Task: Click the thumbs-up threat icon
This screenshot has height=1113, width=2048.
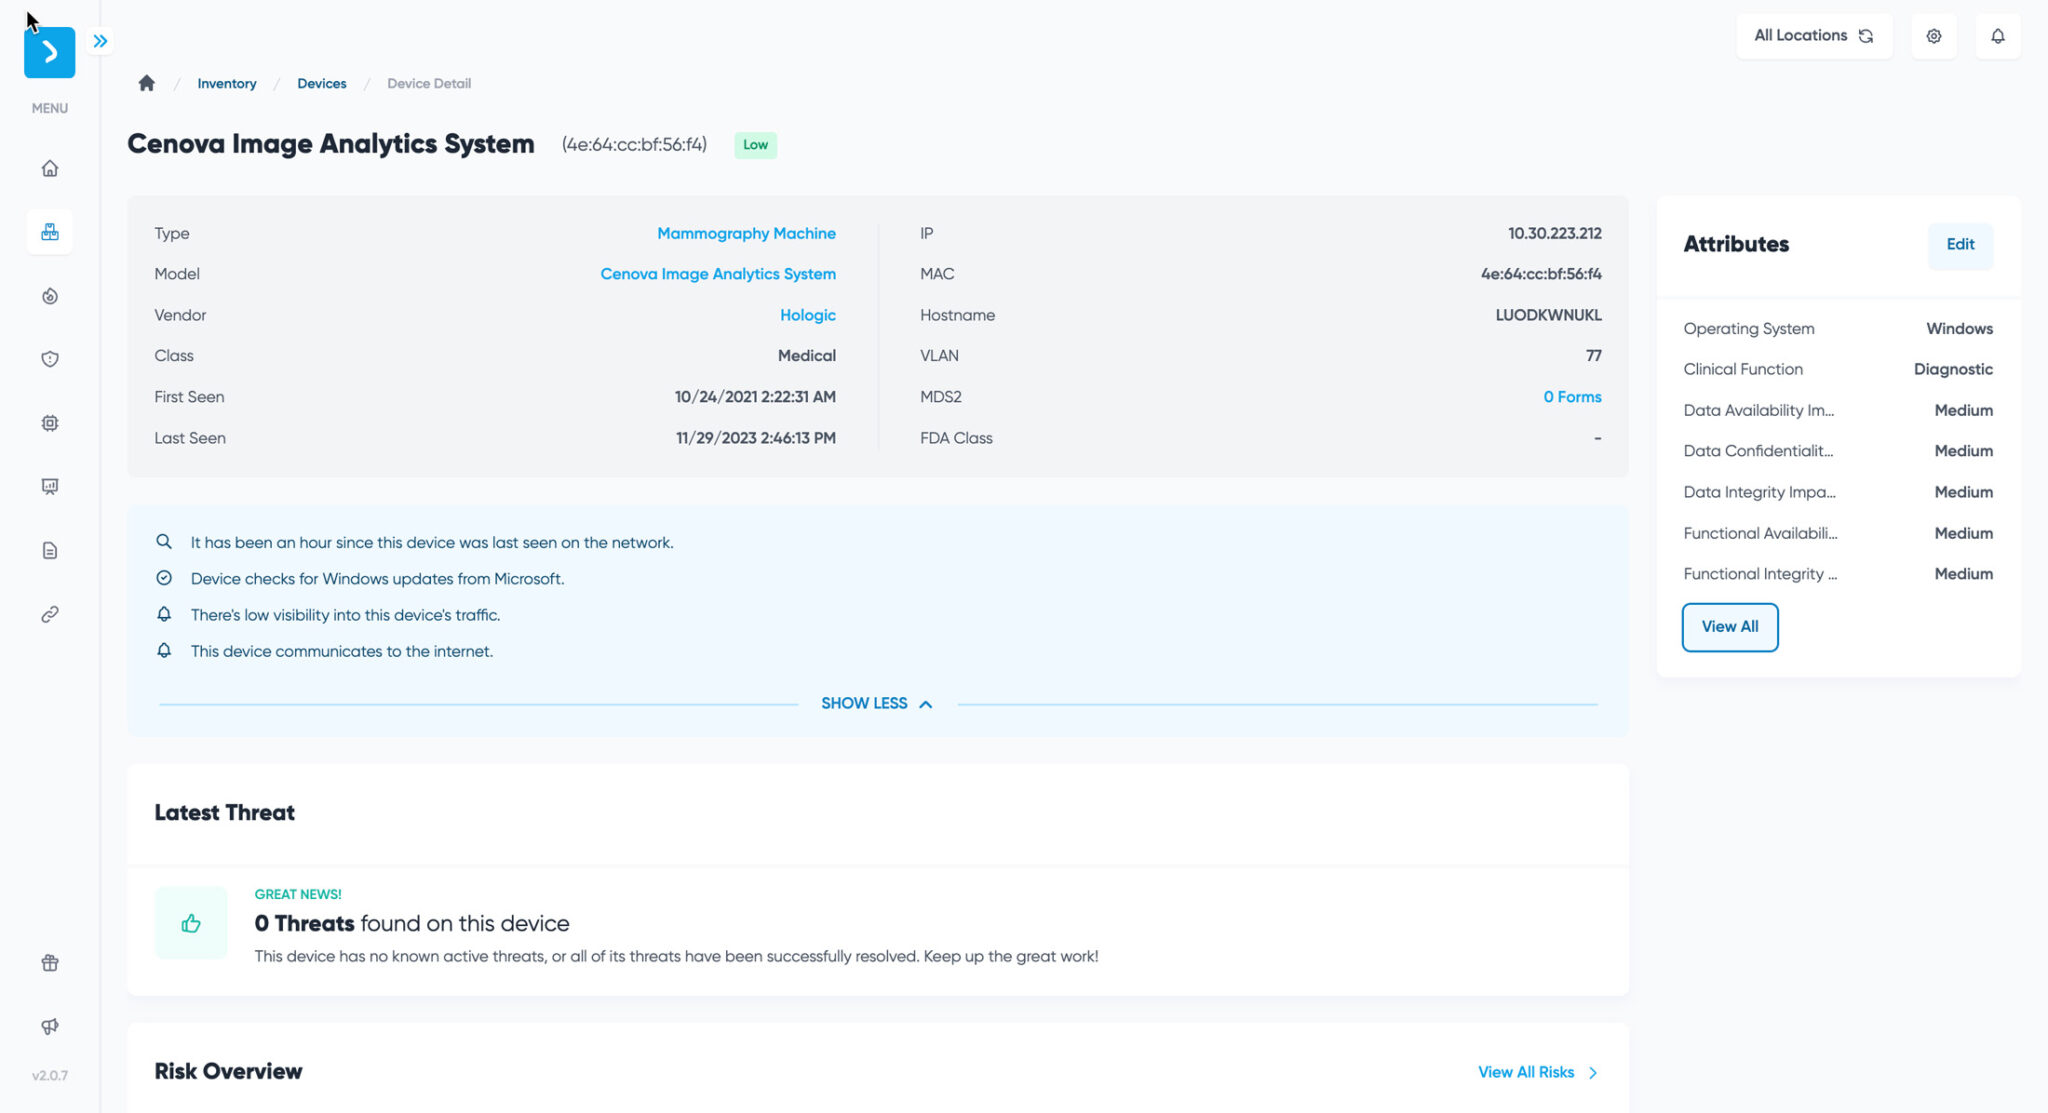Action: (191, 923)
